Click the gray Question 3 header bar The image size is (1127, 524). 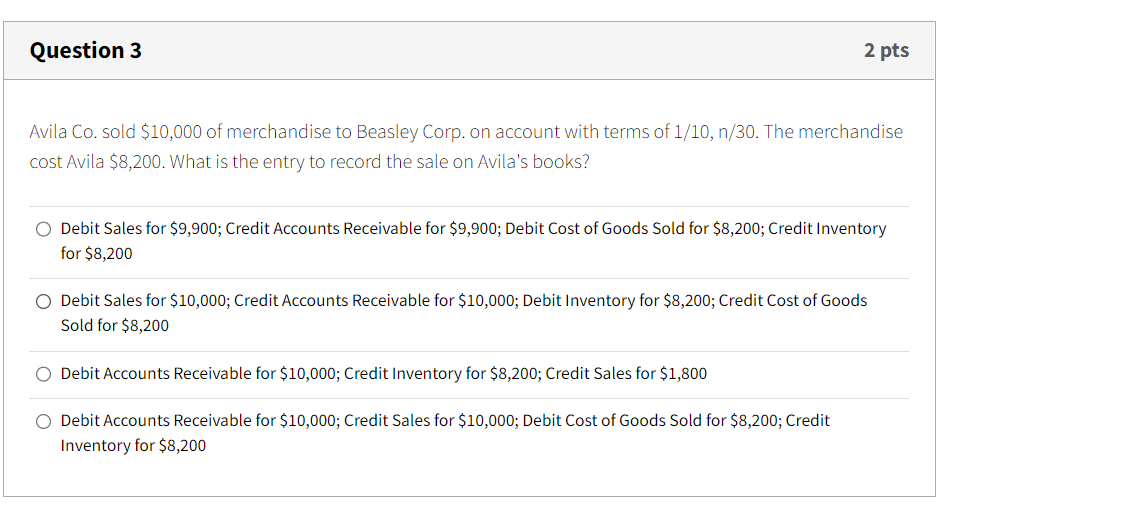point(469,50)
